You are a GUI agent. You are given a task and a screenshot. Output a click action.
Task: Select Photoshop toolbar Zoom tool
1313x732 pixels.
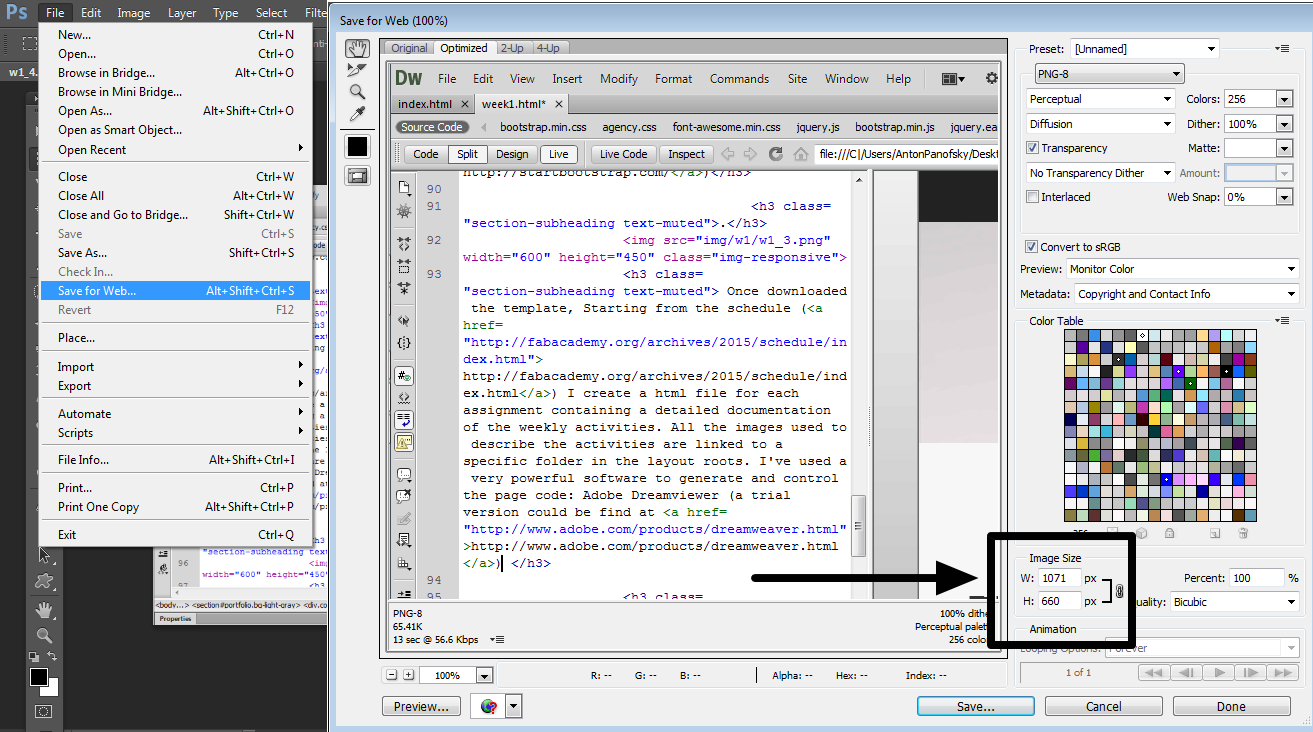pos(44,635)
